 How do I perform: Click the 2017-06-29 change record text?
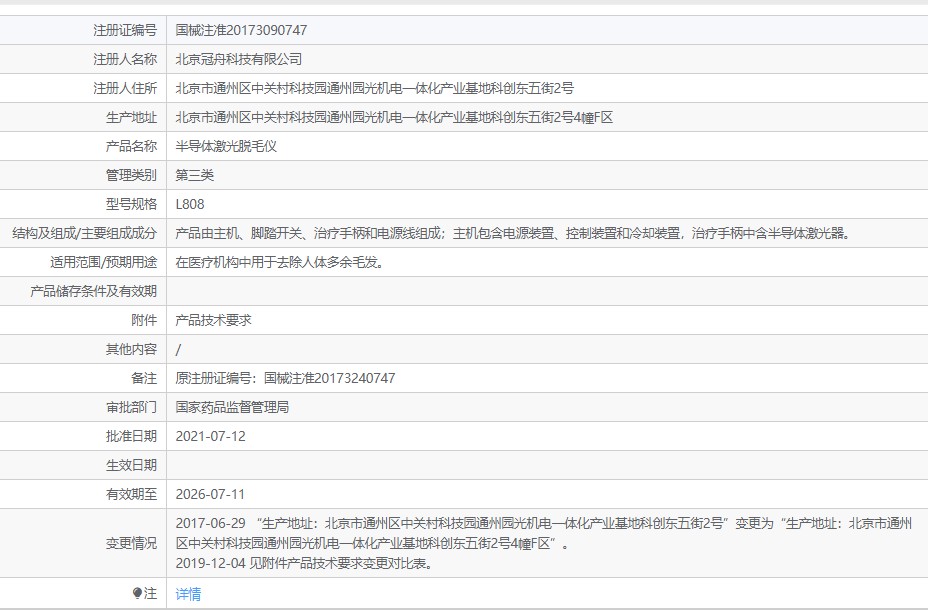[x=544, y=533]
